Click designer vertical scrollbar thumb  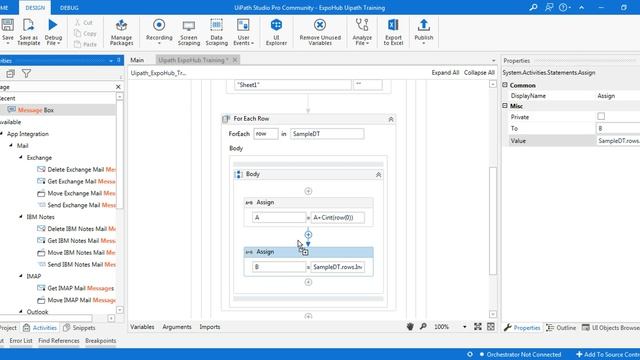493,220
